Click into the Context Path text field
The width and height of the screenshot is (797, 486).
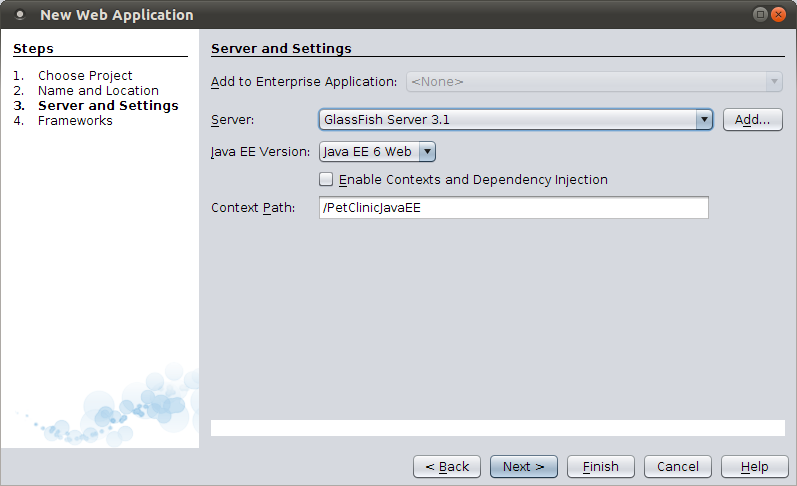[x=513, y=208]
